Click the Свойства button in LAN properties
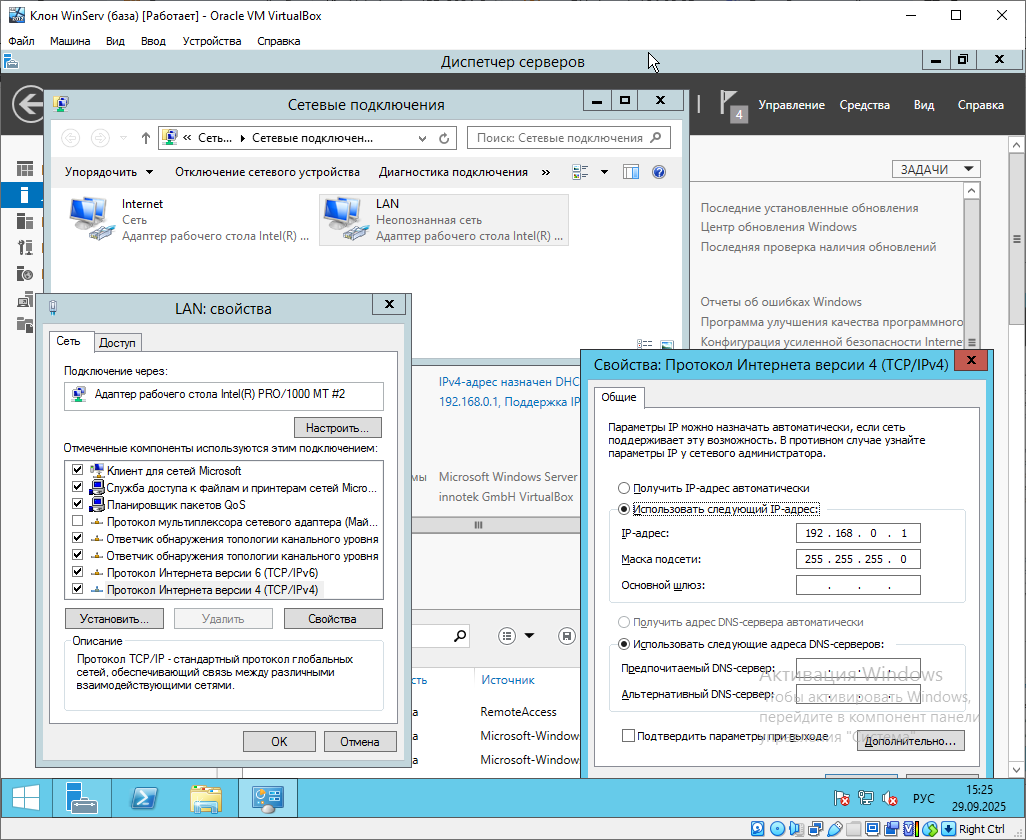Screen dimensions: 1026x840 pos(333,619)
